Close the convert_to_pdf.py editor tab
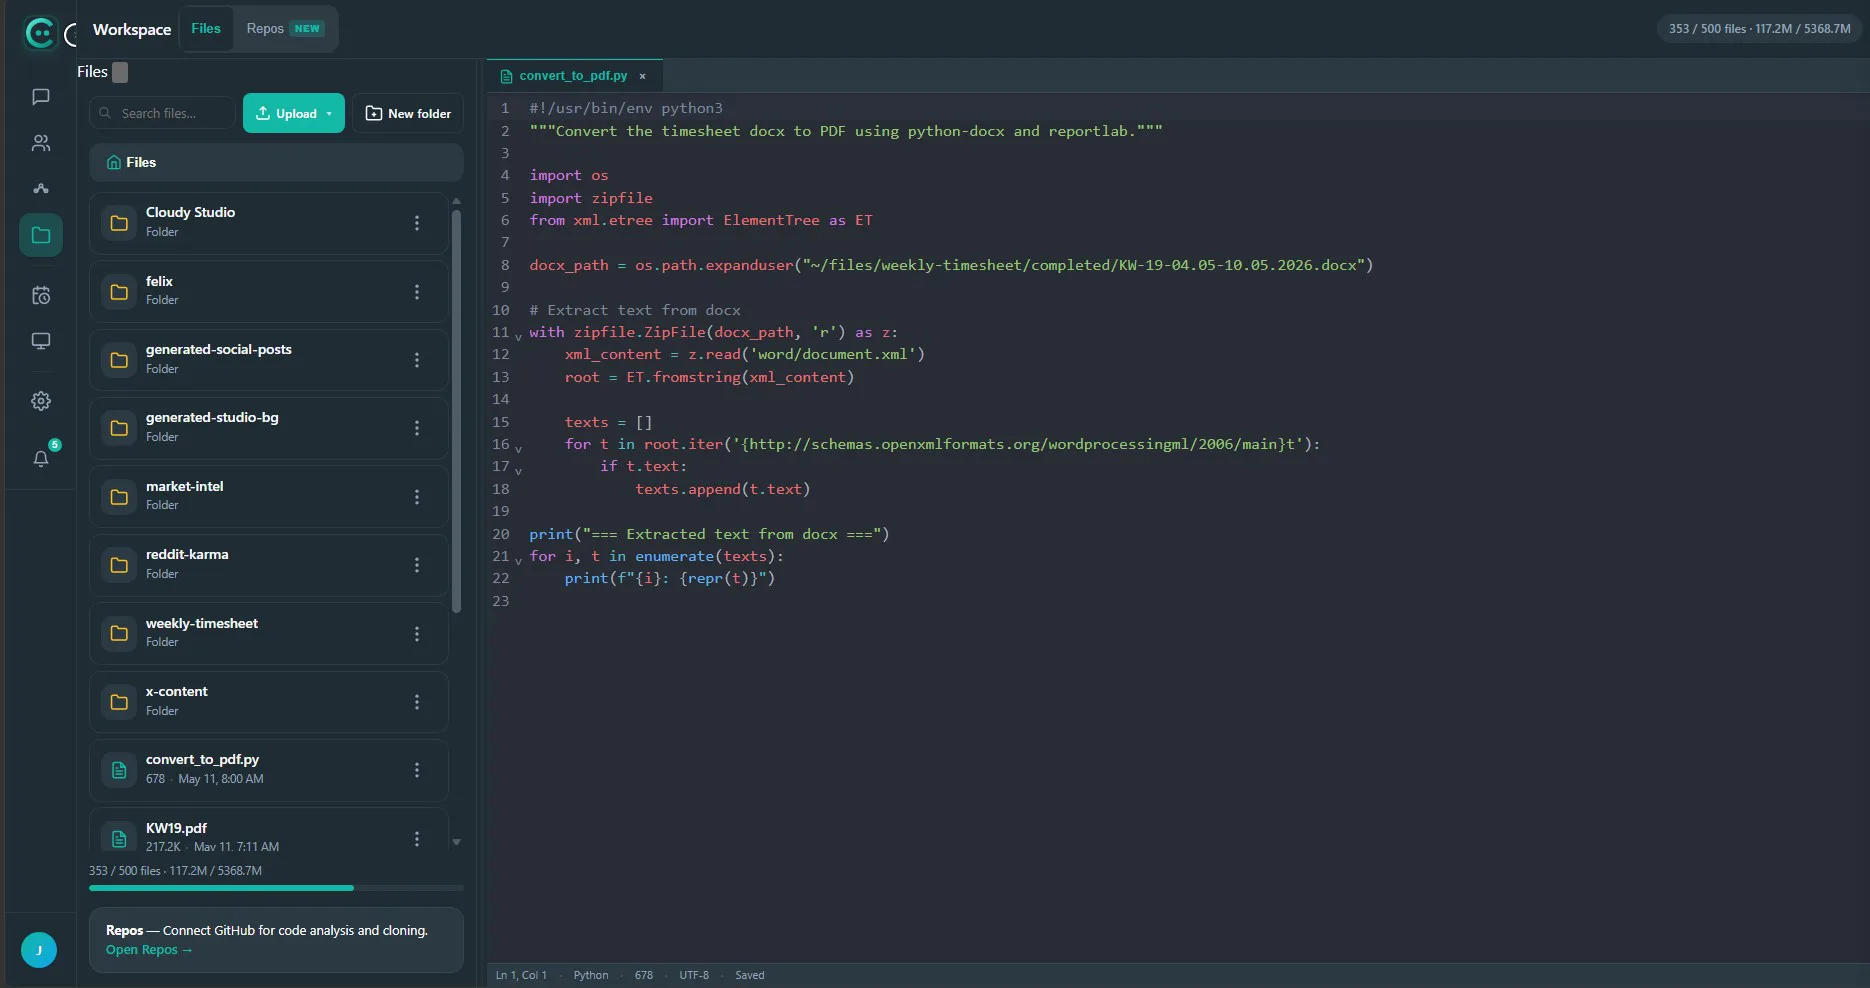Viewport: 1870px width, 988px height. 642,76
